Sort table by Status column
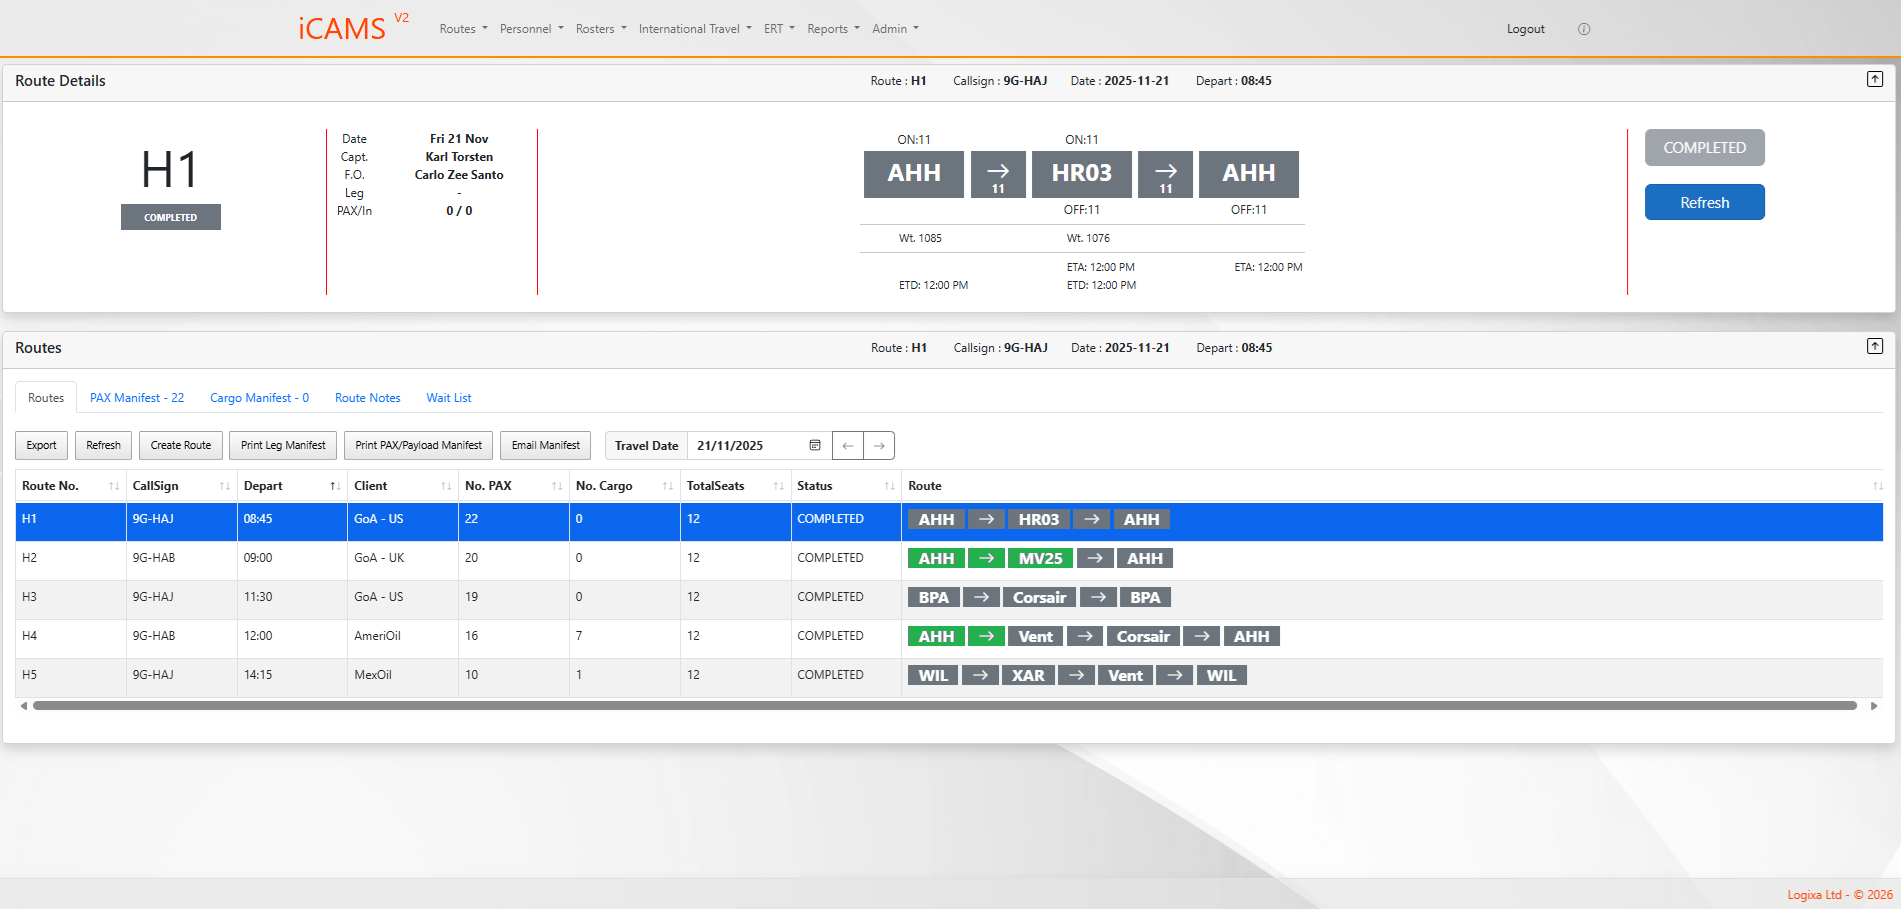Image resolution: width=1901 pixels, height=909 pixels. pos(889,486)
